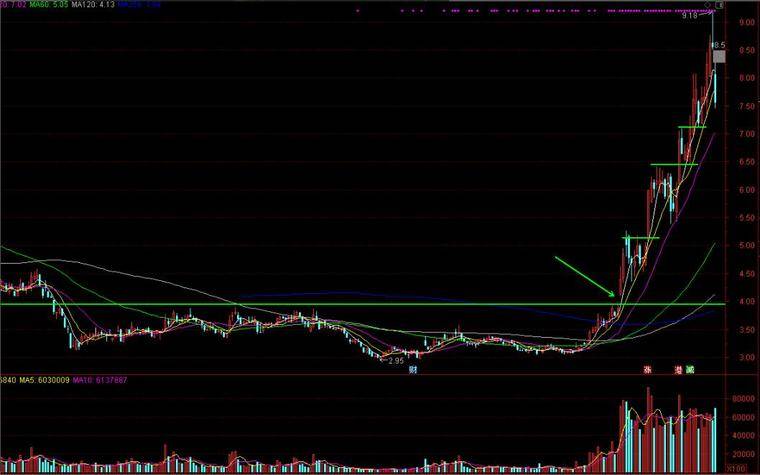The width and height of the screenshot is (760, 475).
Task: Click the MA120: 4.13 indicator label
Action: pyautogui.click(x=93, y=5)
